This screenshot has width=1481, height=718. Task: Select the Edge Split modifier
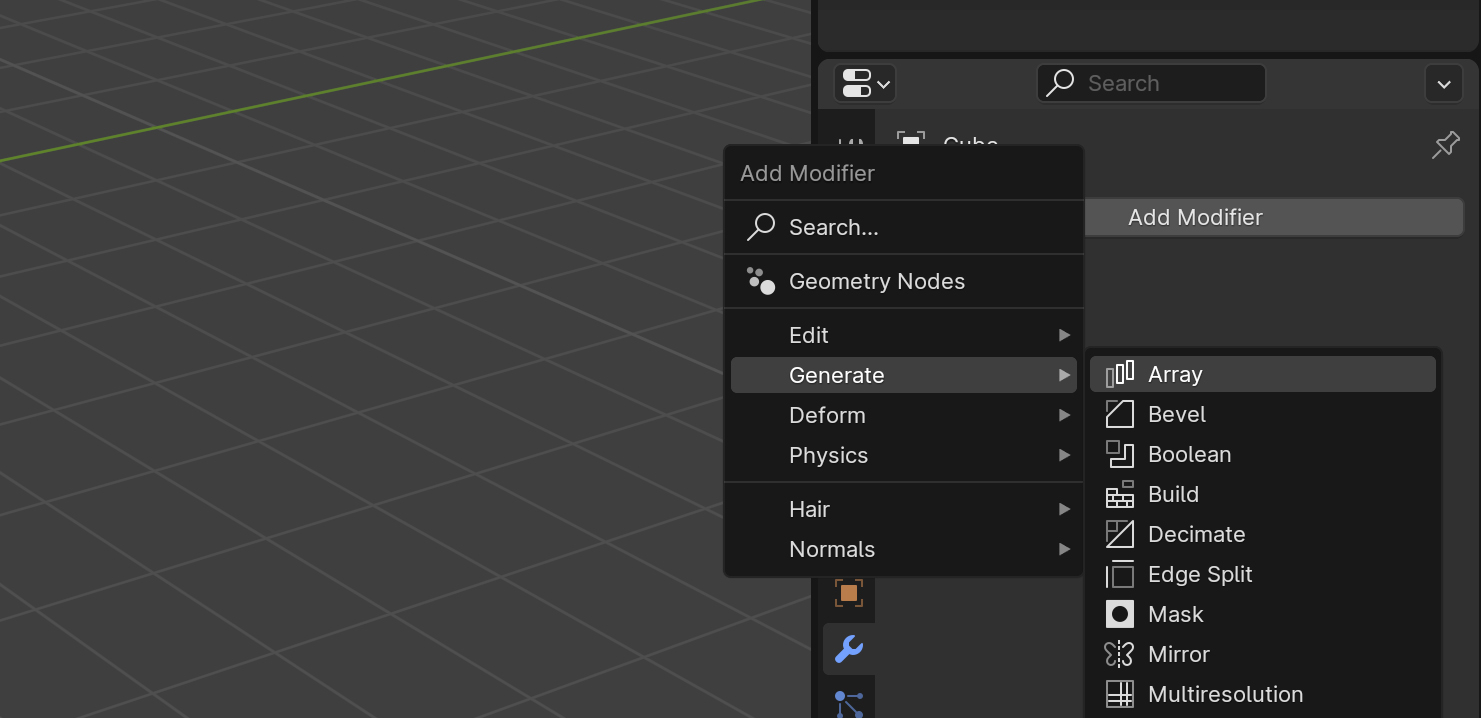pos(1262,574)
